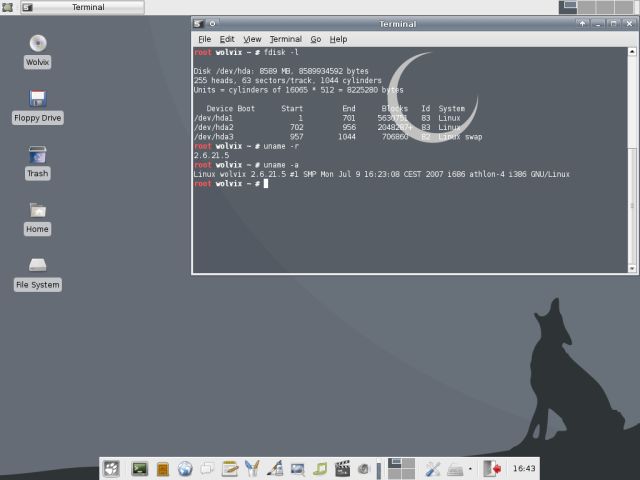The width and height of the screenshot is (640, 480).
Task: Select the Floppy Drive desktop icon
Action: pyautogui.click(x=38, y=107)
